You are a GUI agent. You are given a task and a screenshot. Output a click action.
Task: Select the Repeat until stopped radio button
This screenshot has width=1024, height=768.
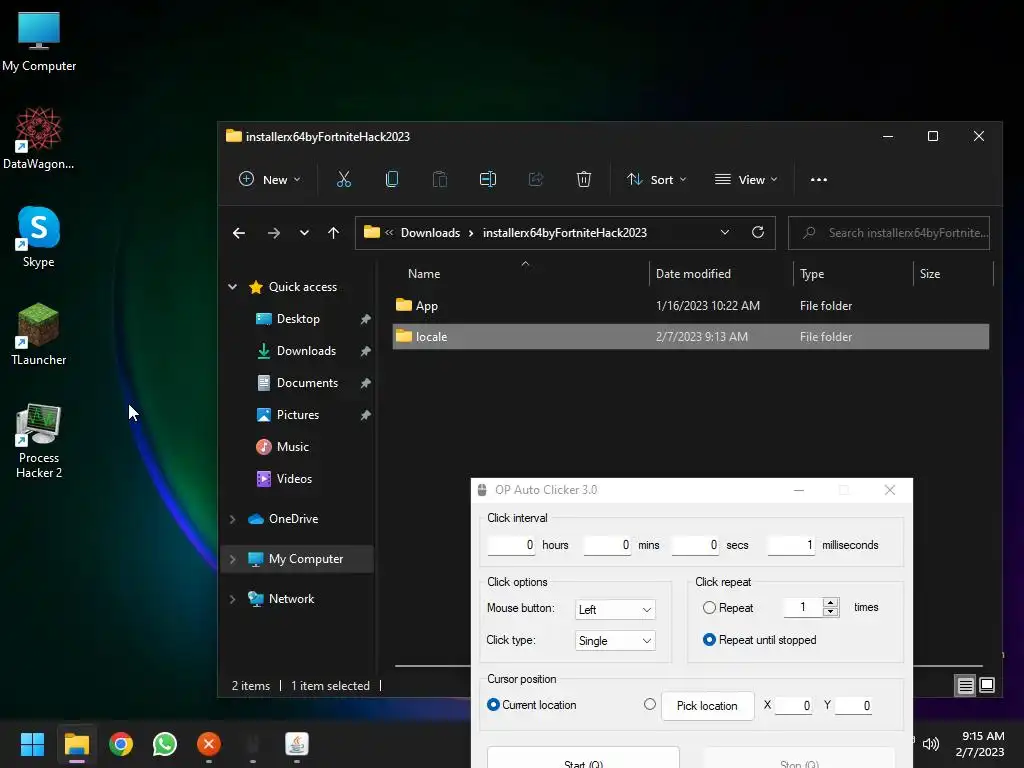tap(709, 640)
